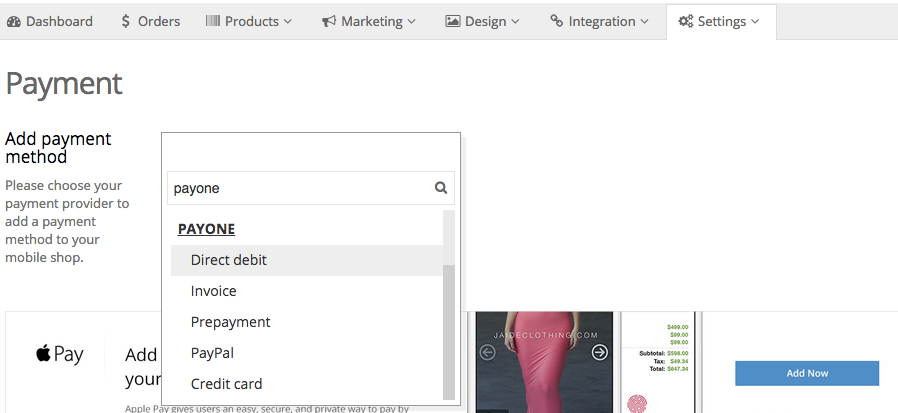Go to the Orders tab
The width and height of the screenshot is (898, 413).
pos(153,21)
